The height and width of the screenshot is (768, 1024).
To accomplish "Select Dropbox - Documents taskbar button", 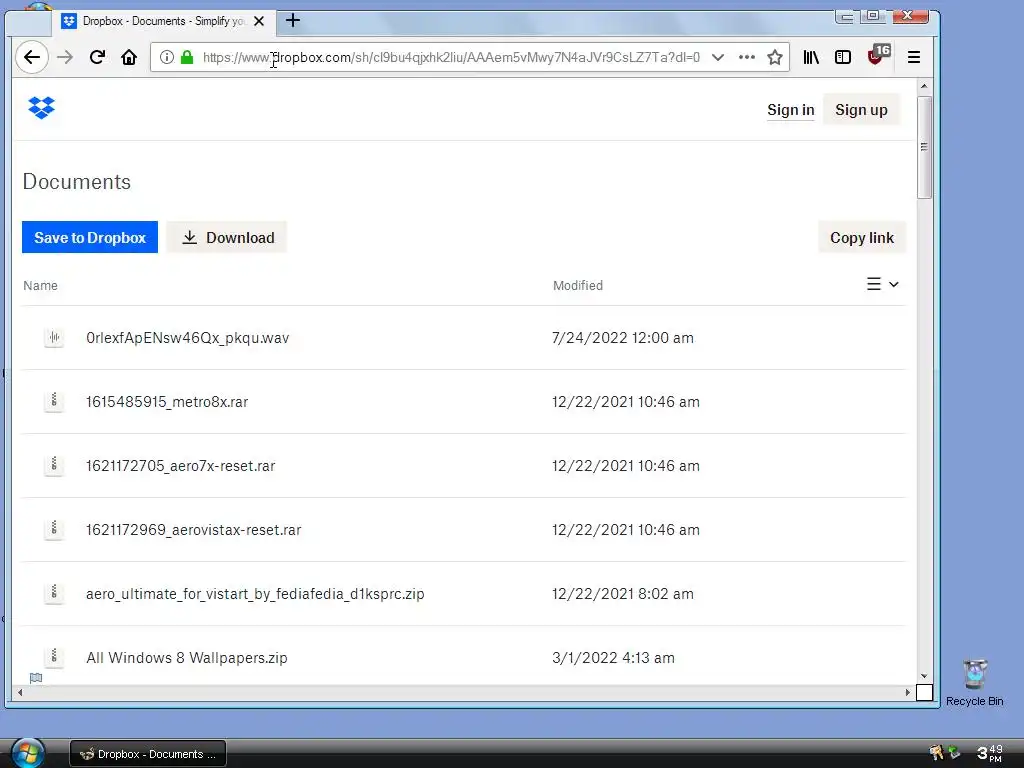I will [148, 754].
